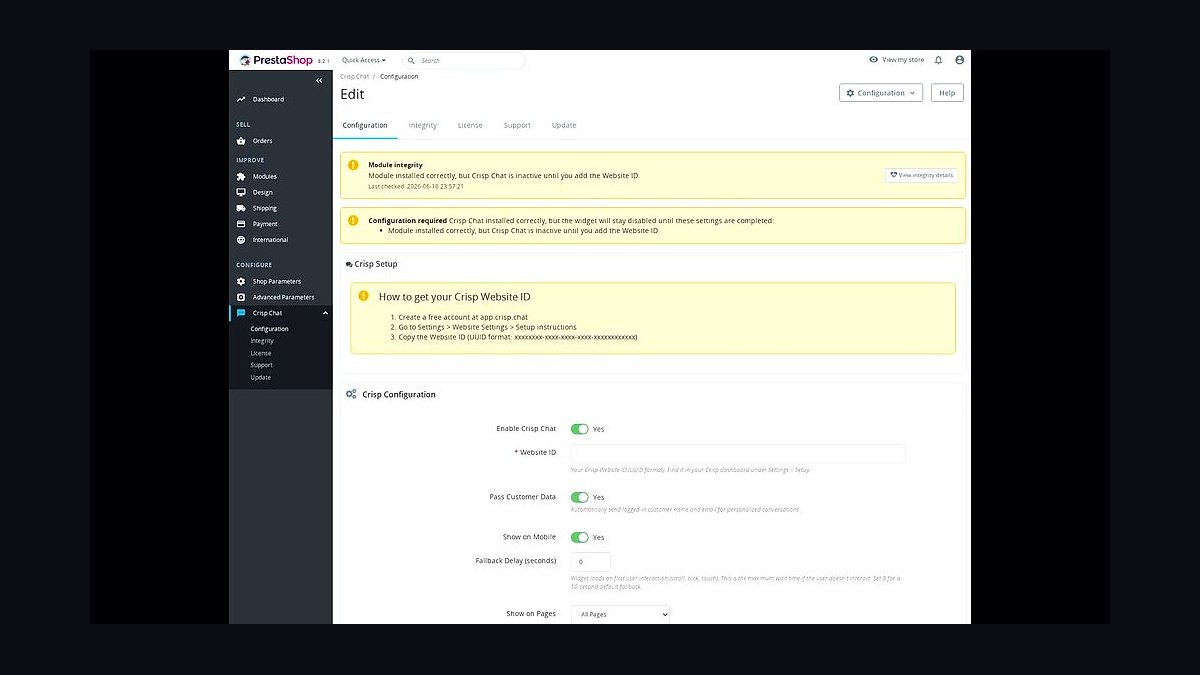Image resolution: width=1200 pixels, height=675 pixels.
Task: Open the notifications bell
Action: click(938, 60)
